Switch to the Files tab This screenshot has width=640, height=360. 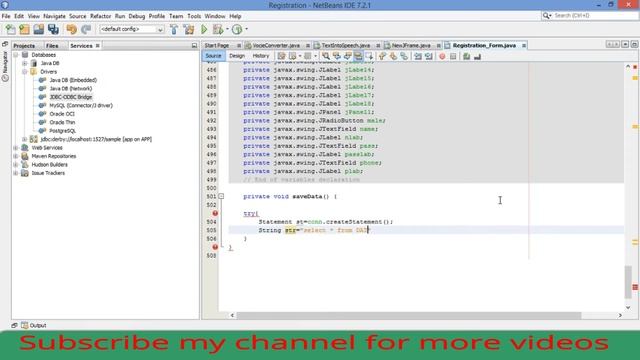52,46
